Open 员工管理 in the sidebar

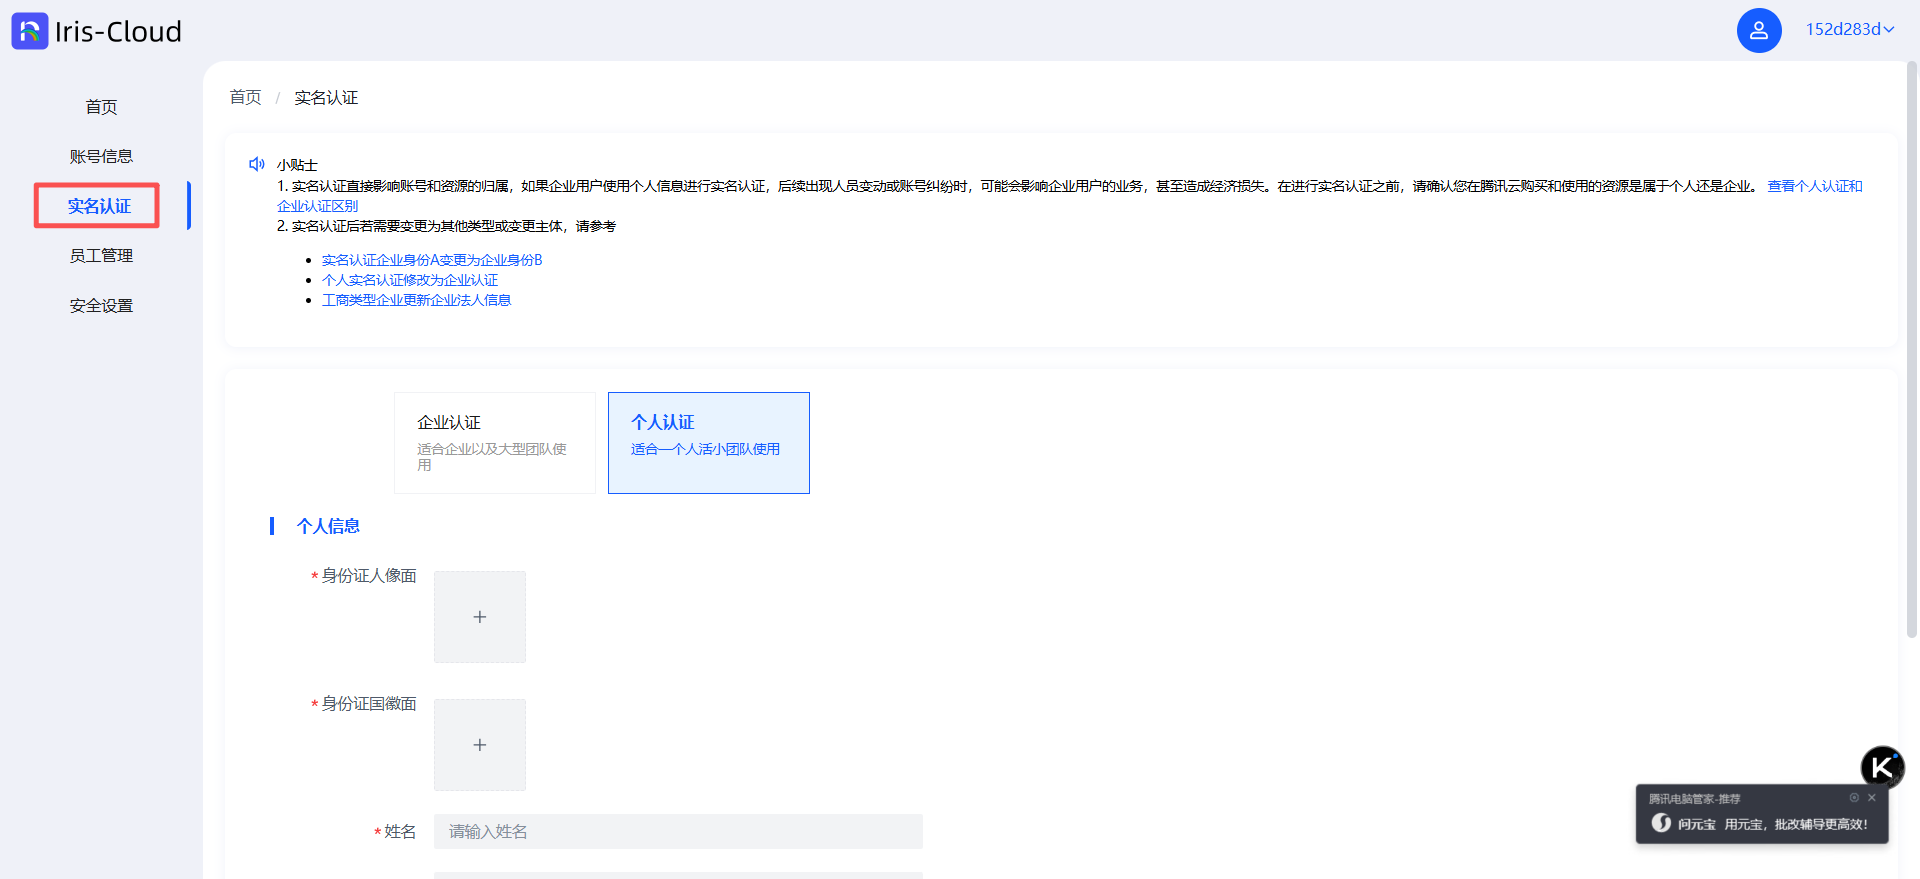(x=101, y=256)
